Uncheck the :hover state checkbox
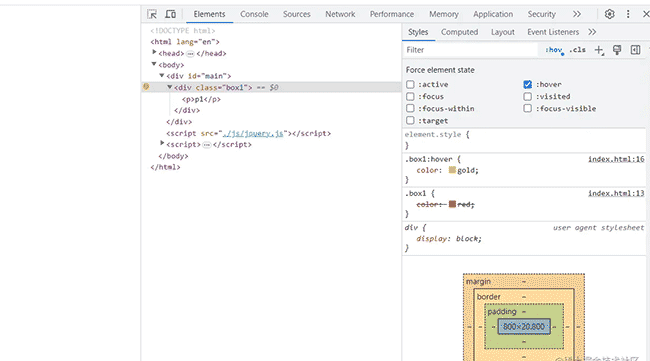 (527, 85)
